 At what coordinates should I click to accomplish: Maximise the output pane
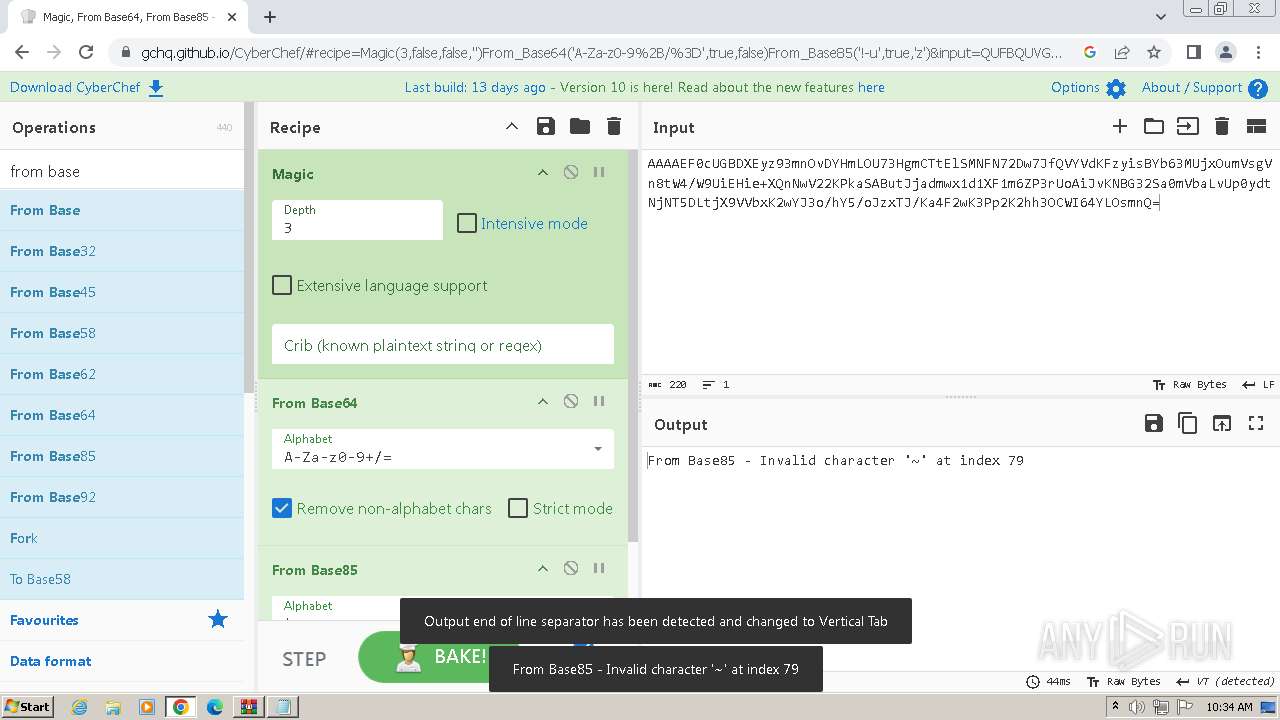click(1256, 423)
